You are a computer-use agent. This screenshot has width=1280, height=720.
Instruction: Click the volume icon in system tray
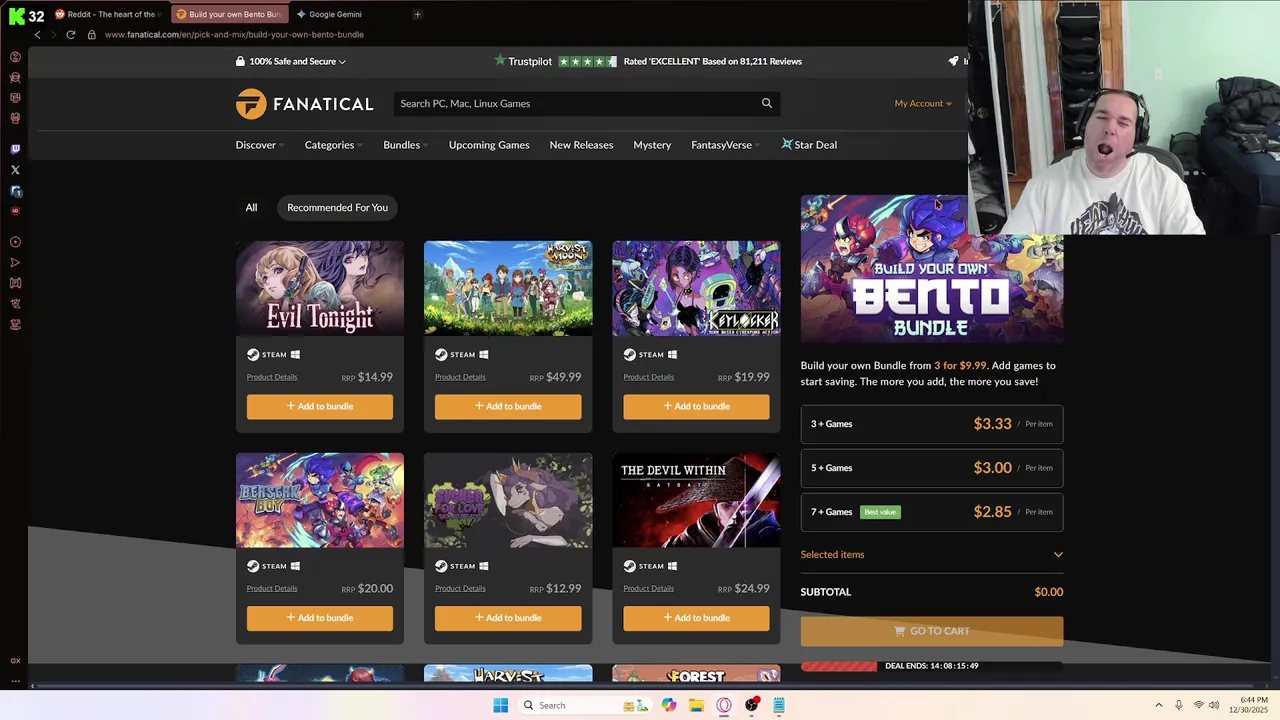click(x=1214, y=705)
